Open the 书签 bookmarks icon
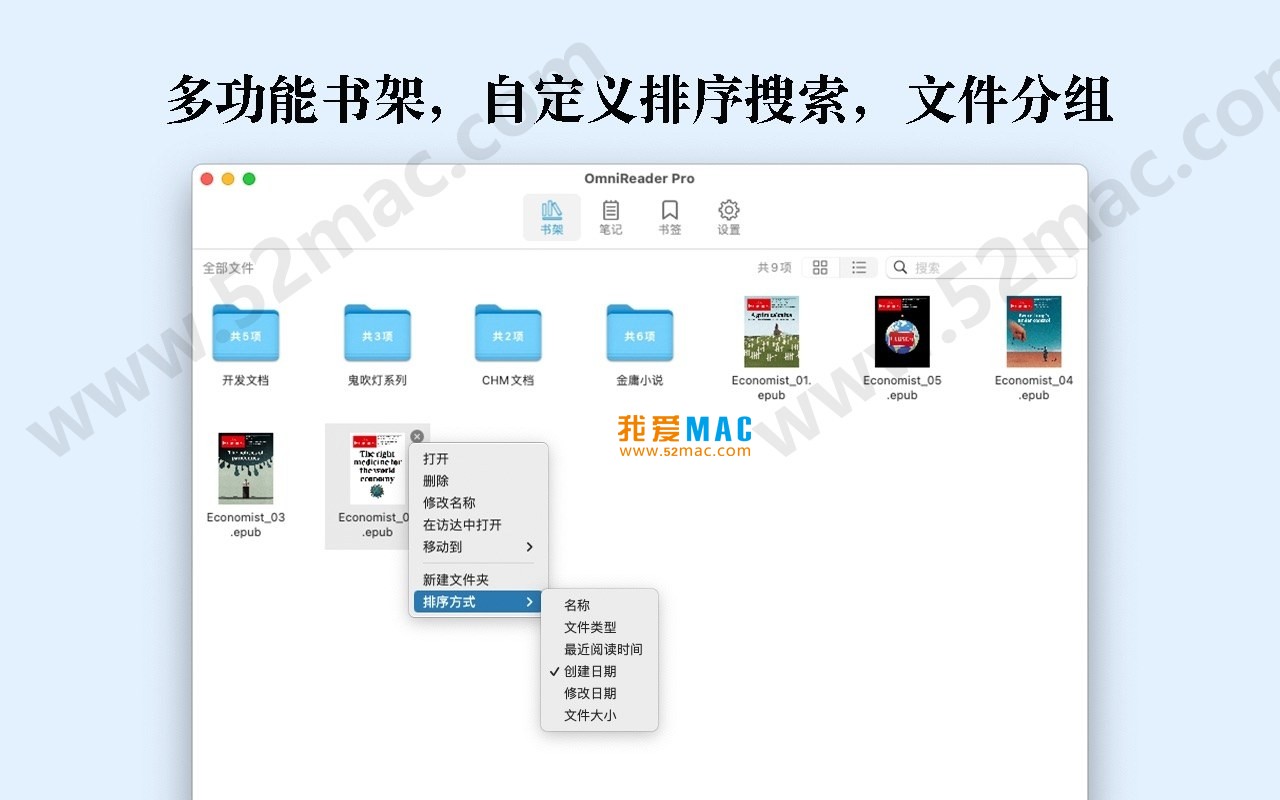 click(x=669, y=215)
